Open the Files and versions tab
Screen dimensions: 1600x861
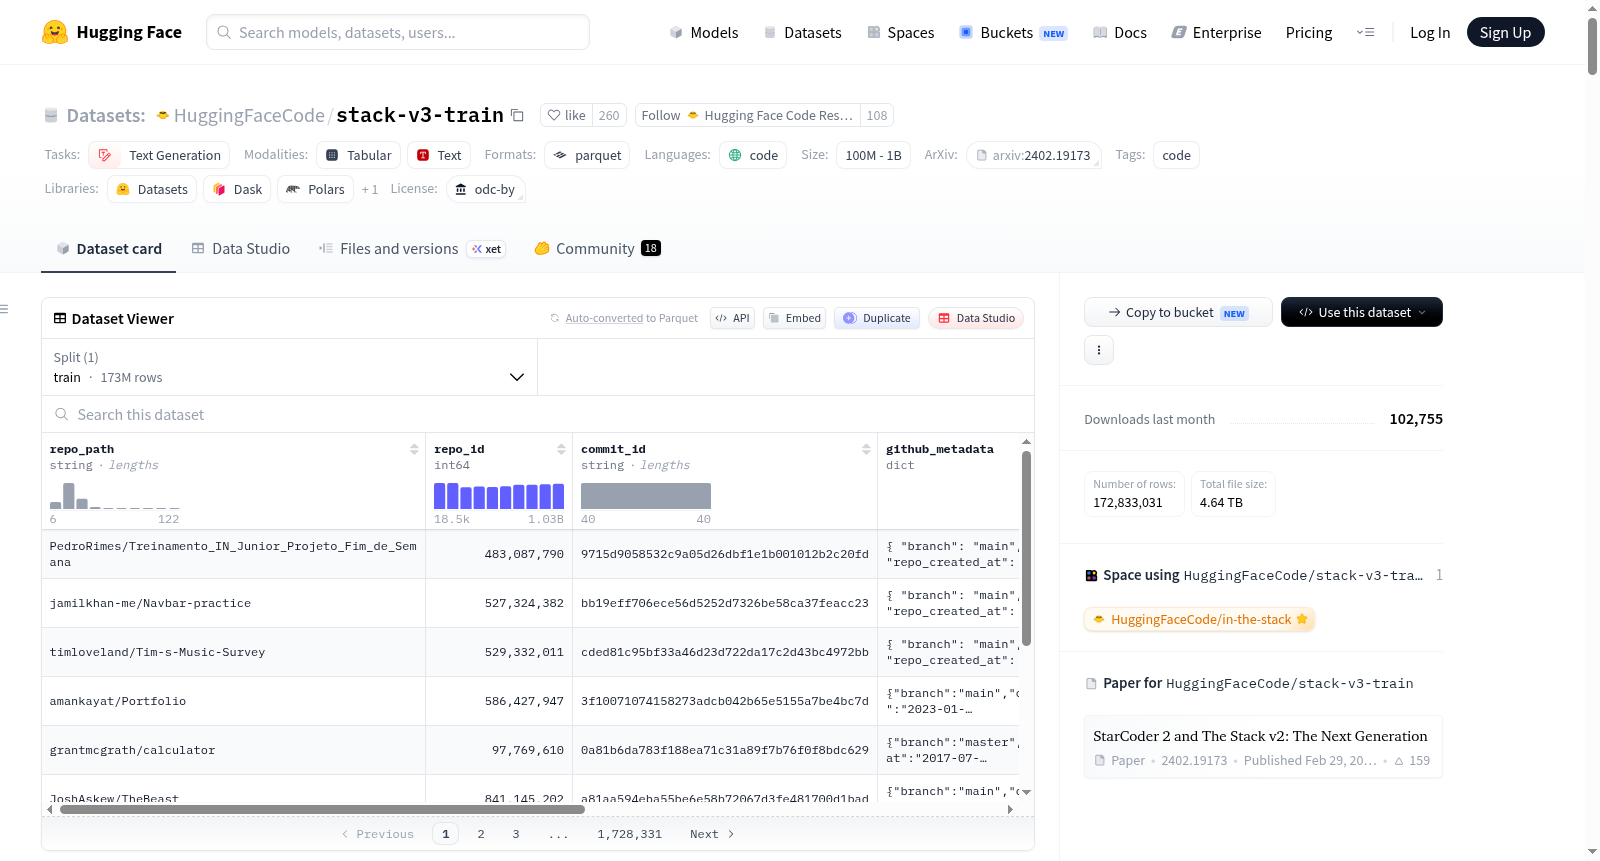tap(411, 249)
